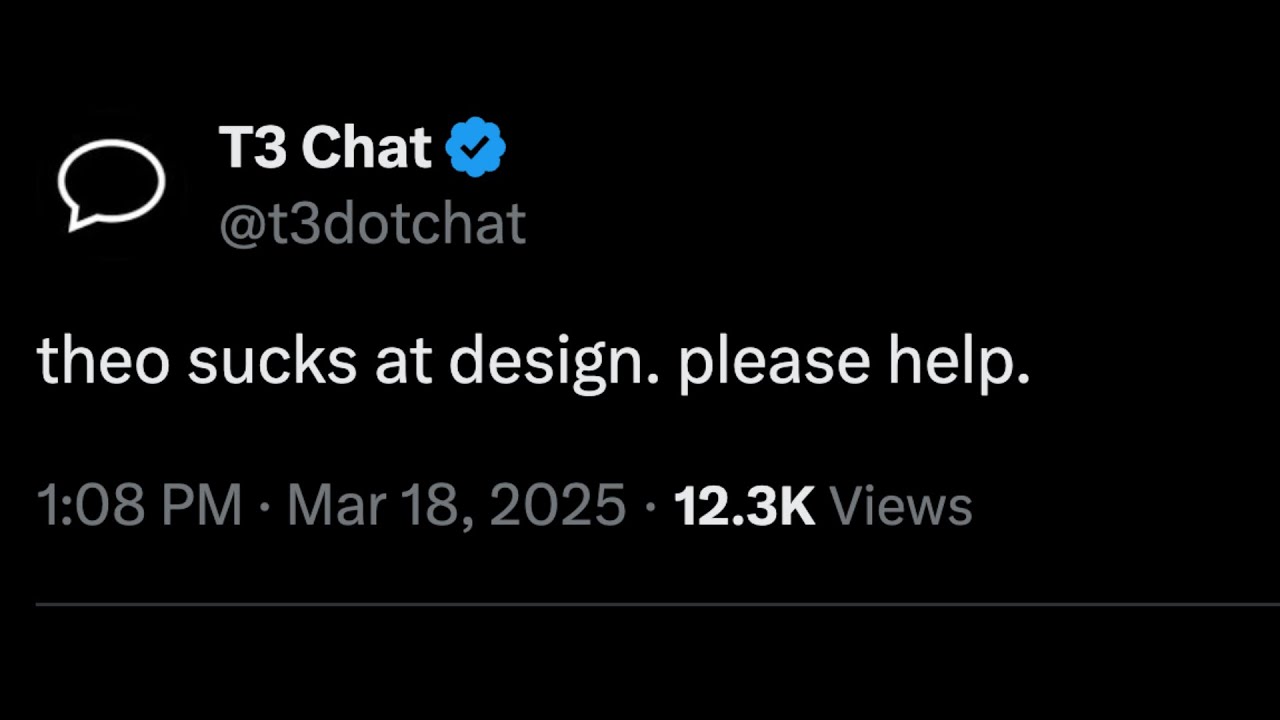This screenshot has width=1280, height=720.
Task: Click the 1:08 PM timestamp
Action: click(139, 505)
